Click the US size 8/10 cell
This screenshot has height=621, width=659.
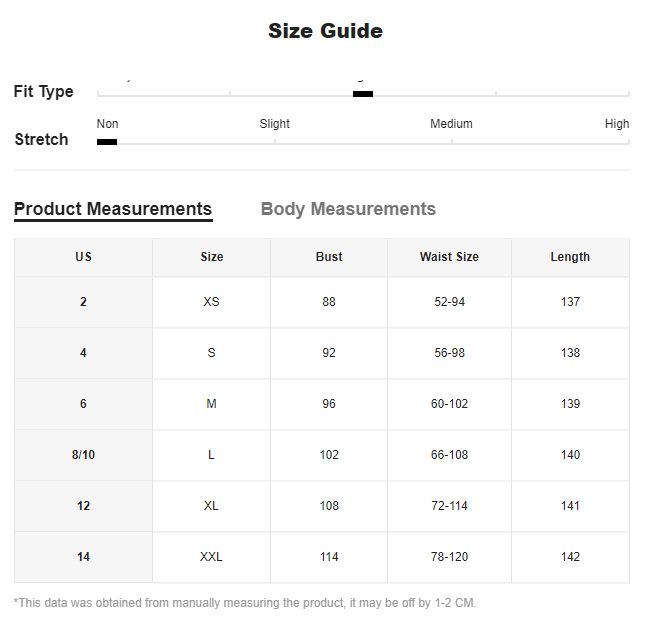coord(83,455)
